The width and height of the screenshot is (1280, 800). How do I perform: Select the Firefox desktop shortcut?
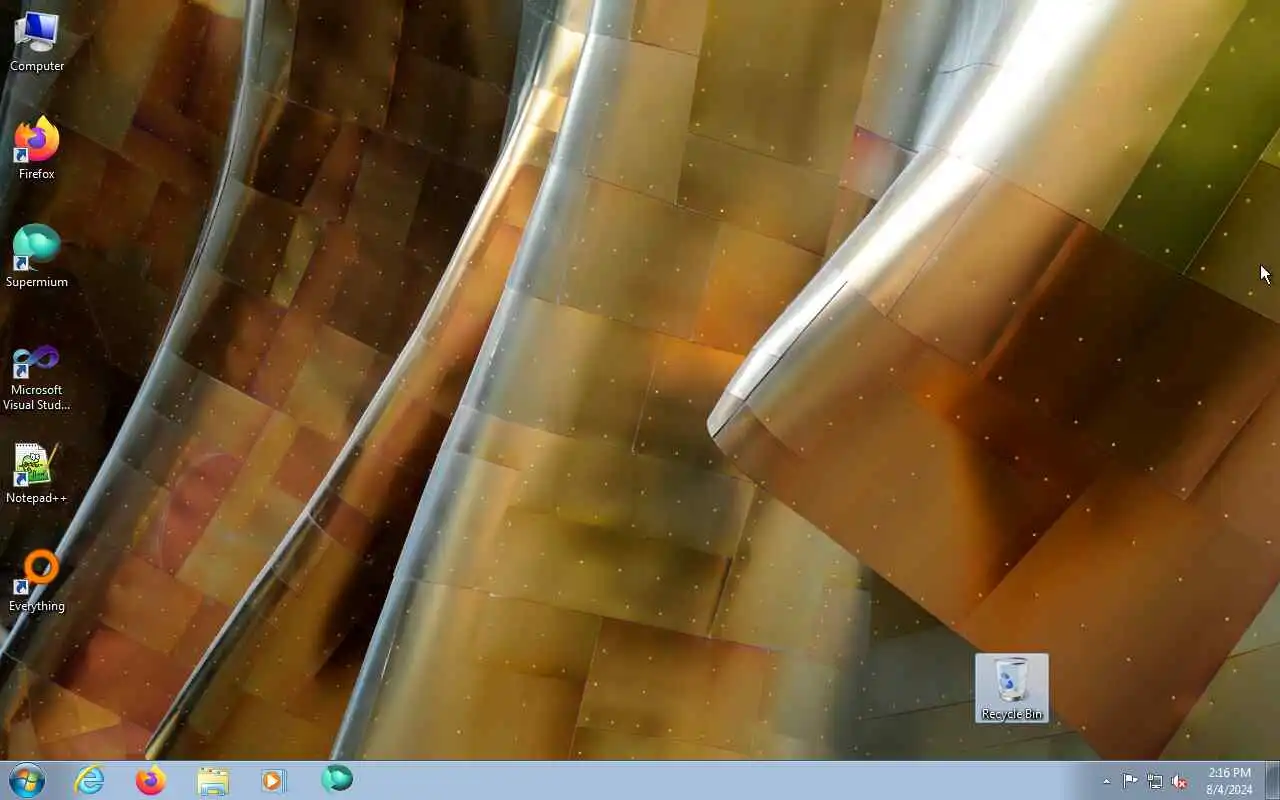pos(37,149)
